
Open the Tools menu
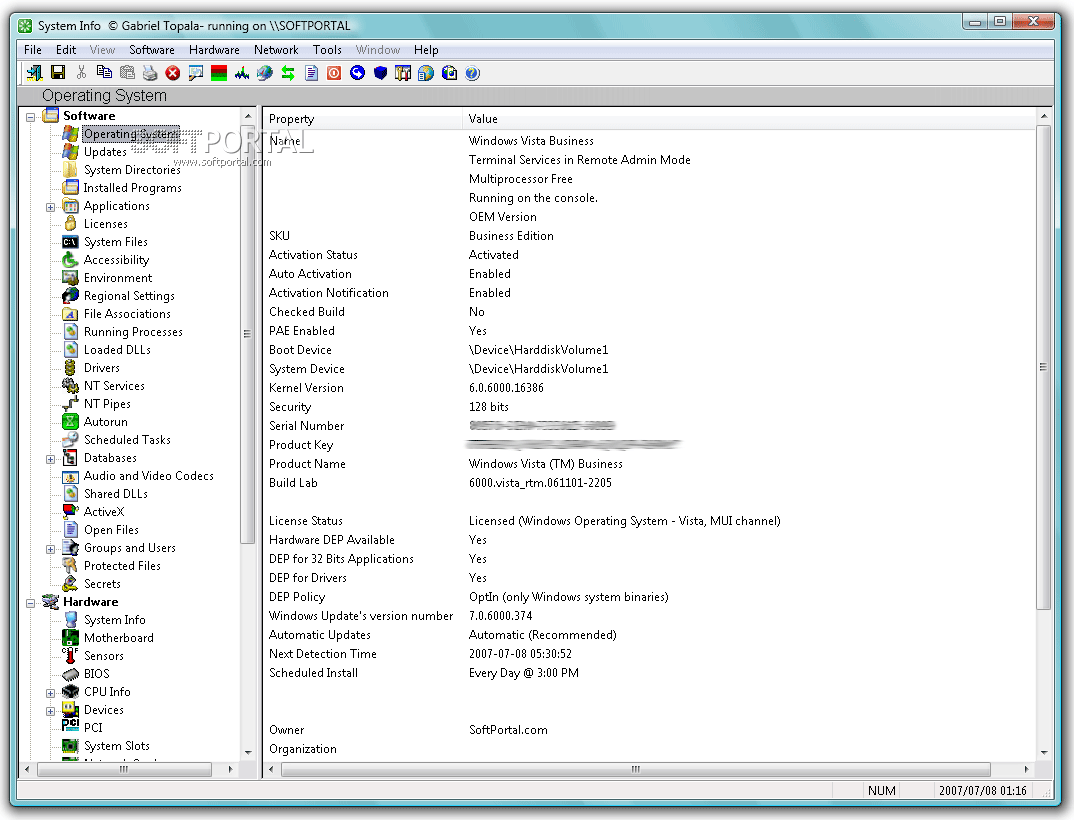[327, 50]
